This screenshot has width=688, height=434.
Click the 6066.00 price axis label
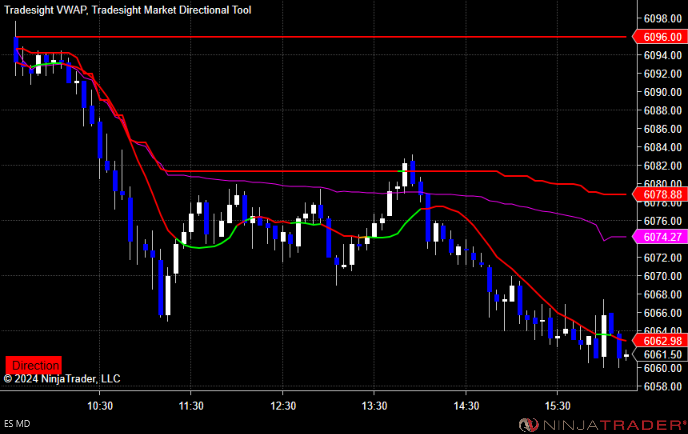[663, 313]
